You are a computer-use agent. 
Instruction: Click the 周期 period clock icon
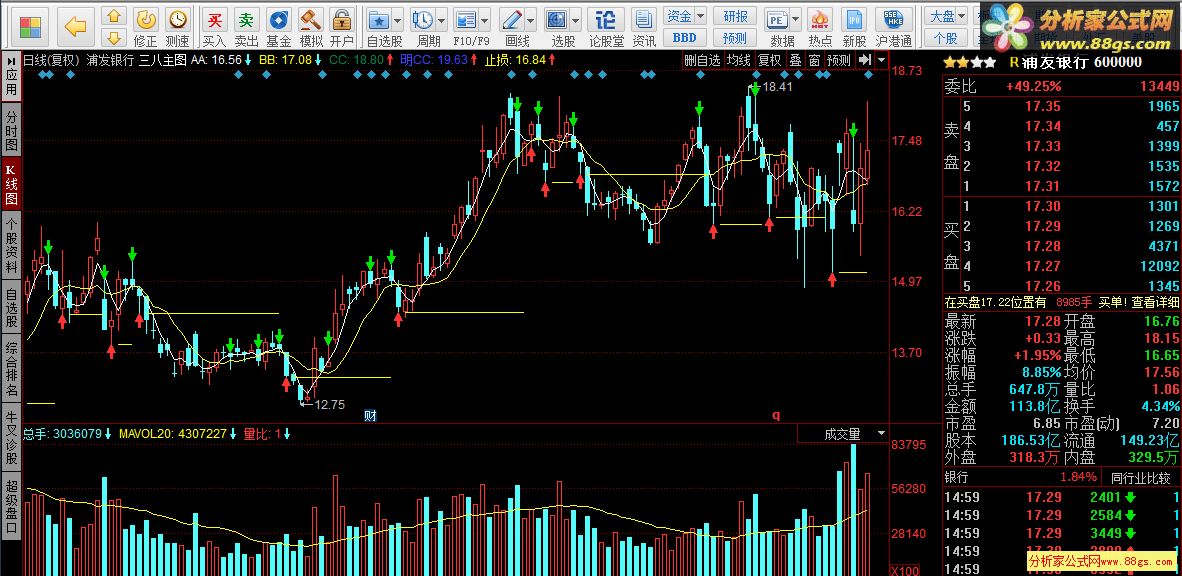(422, 20)
